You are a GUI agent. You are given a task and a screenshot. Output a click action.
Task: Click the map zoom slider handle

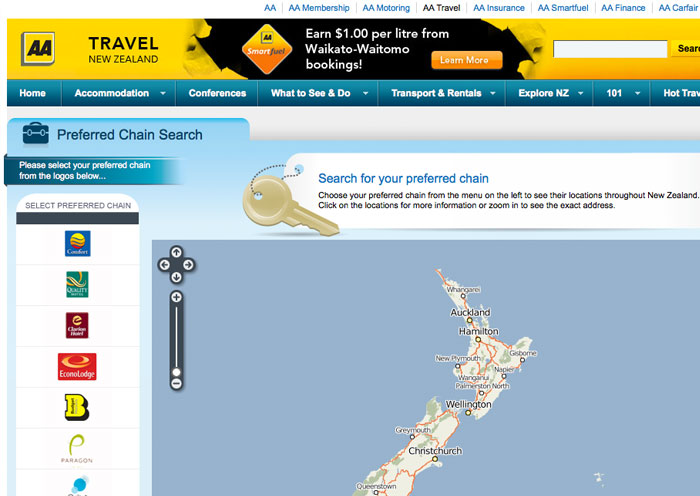click(x=176, y=372)
